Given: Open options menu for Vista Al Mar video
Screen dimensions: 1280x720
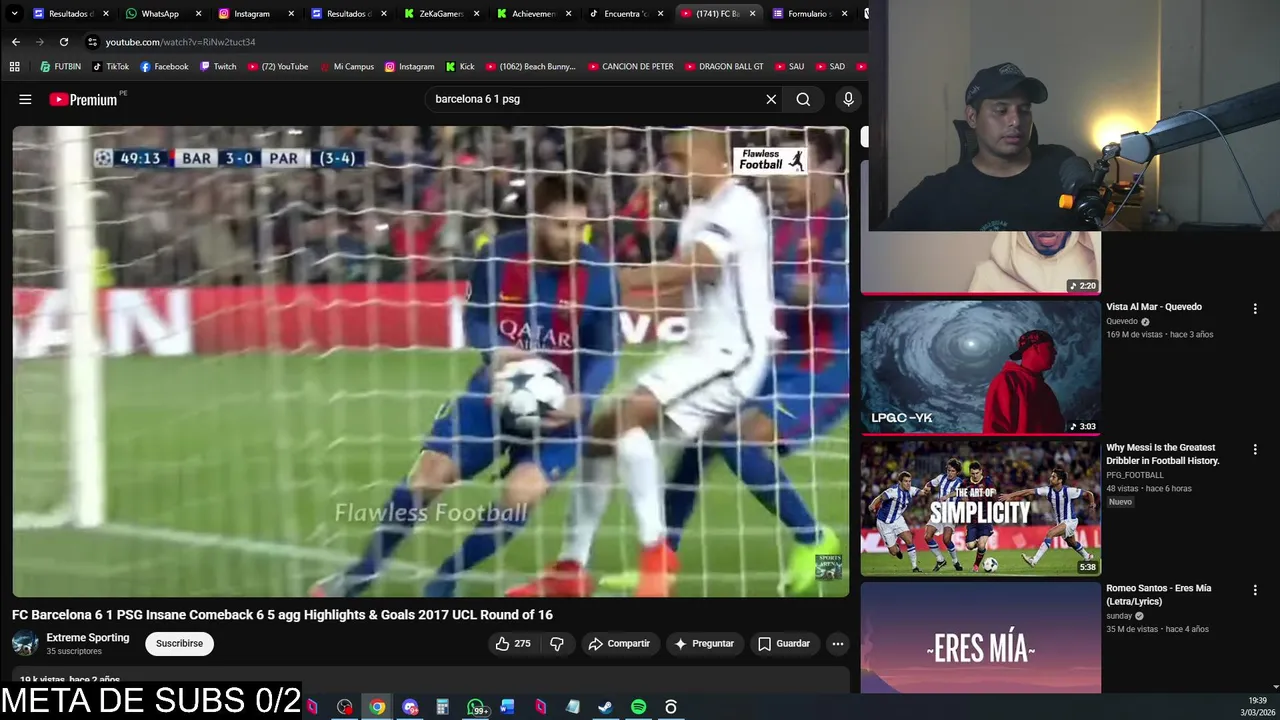Looking at the screenshot, I should [1255, 309].
